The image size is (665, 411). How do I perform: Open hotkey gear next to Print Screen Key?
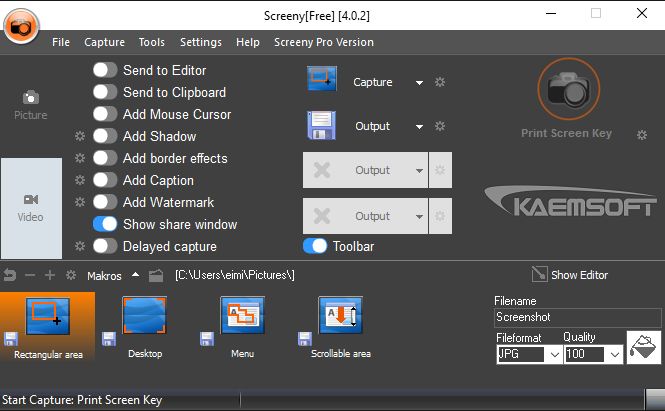point(642,135)
